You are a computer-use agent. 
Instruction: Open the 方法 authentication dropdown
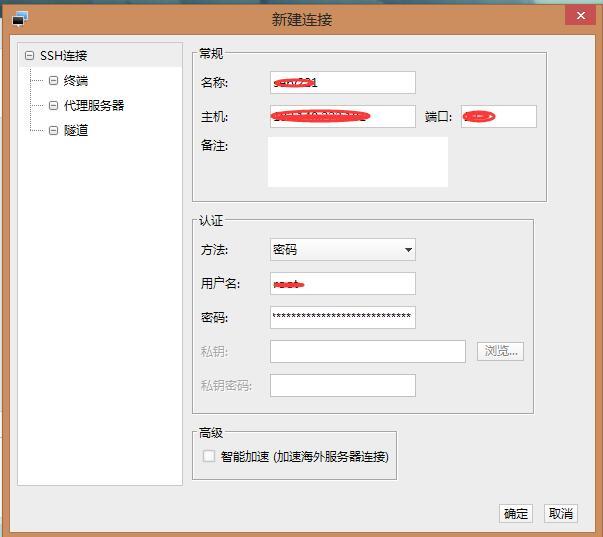pos(343,250)
